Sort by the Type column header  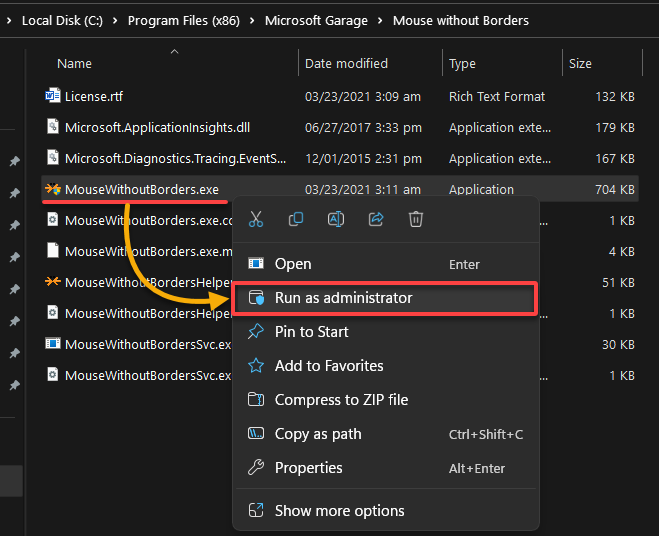tap(462, 63)
